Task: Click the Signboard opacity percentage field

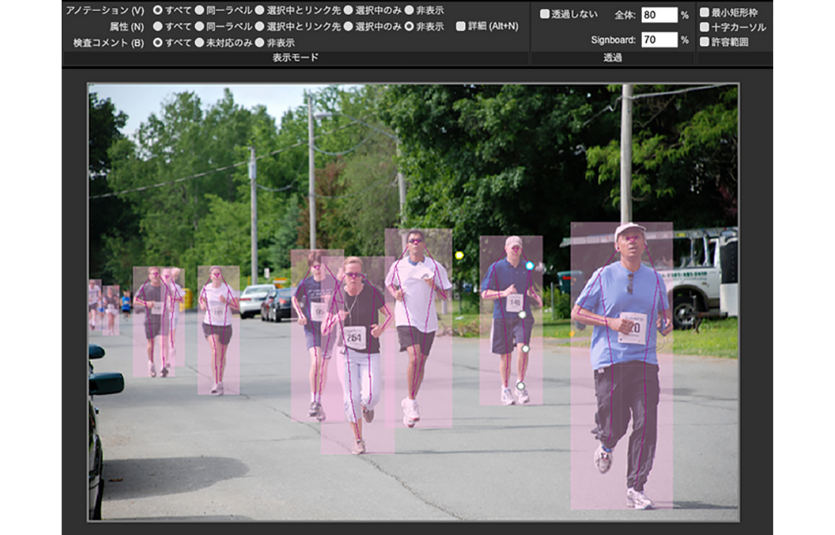Action: (658, 40)
